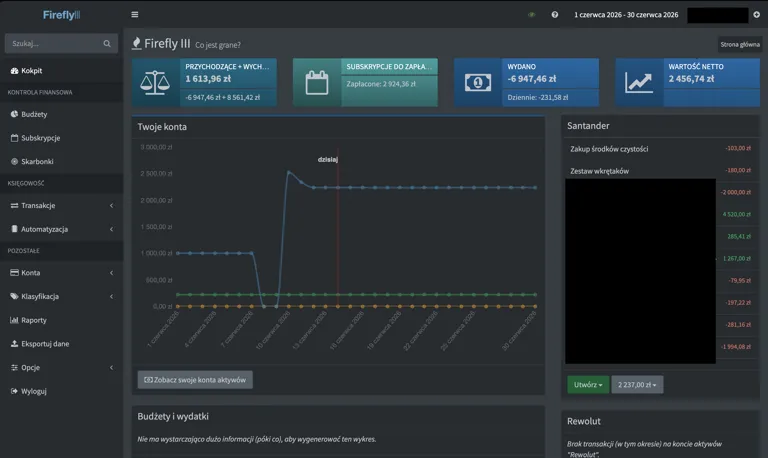
Task: Click the Firefly III logo
Action: click(x=61, y=15)
